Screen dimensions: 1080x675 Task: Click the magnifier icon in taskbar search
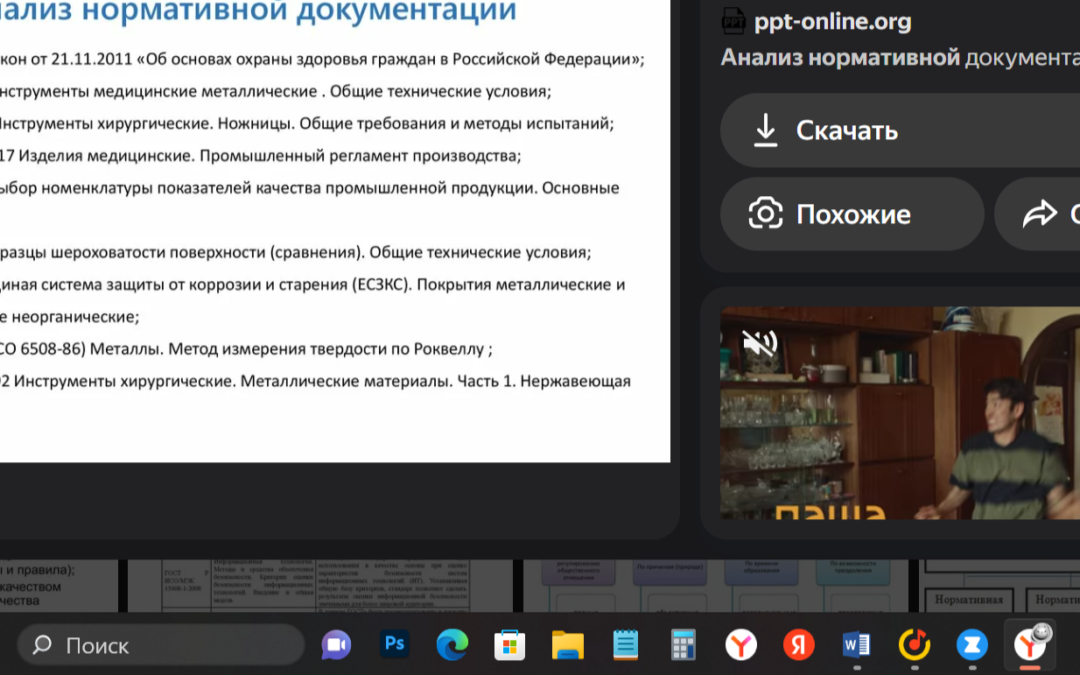point(42,645)
